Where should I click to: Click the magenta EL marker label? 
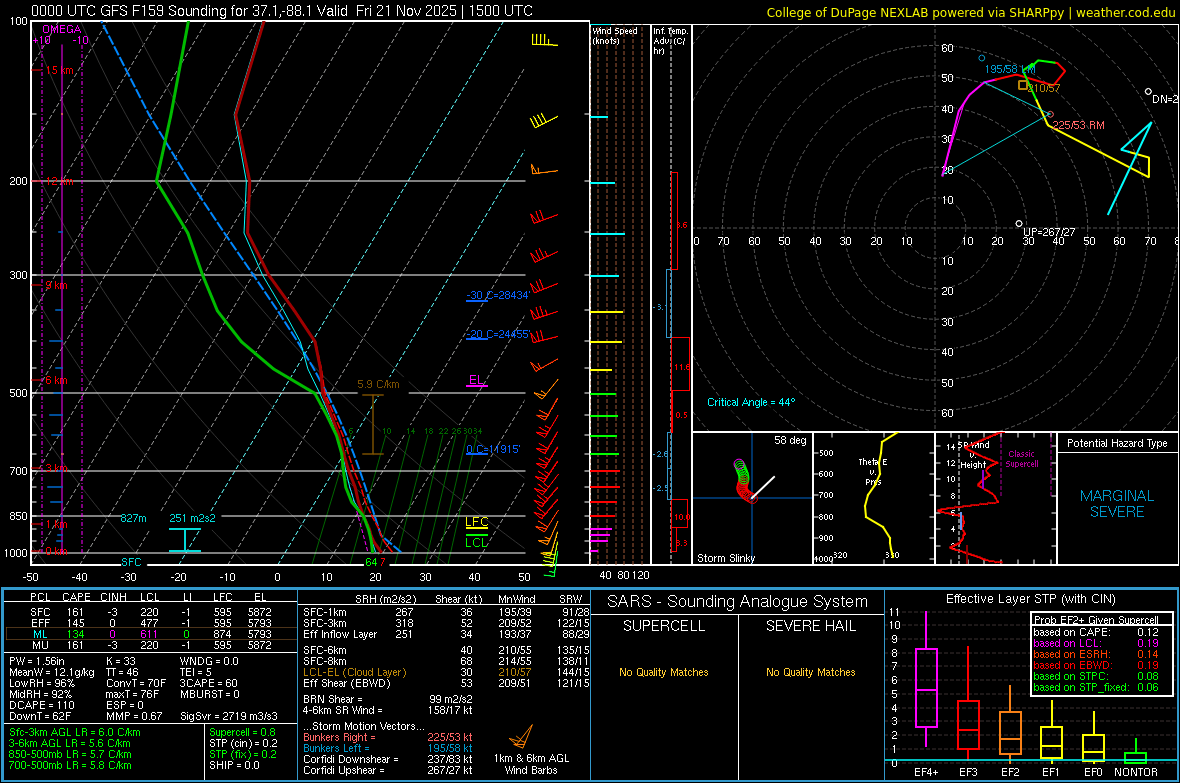(476, 379)
